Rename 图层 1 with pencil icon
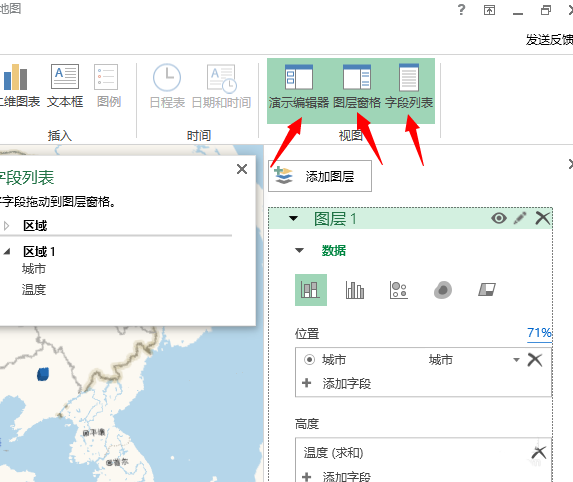Screen dimensions: 573x482 [520, 218]
